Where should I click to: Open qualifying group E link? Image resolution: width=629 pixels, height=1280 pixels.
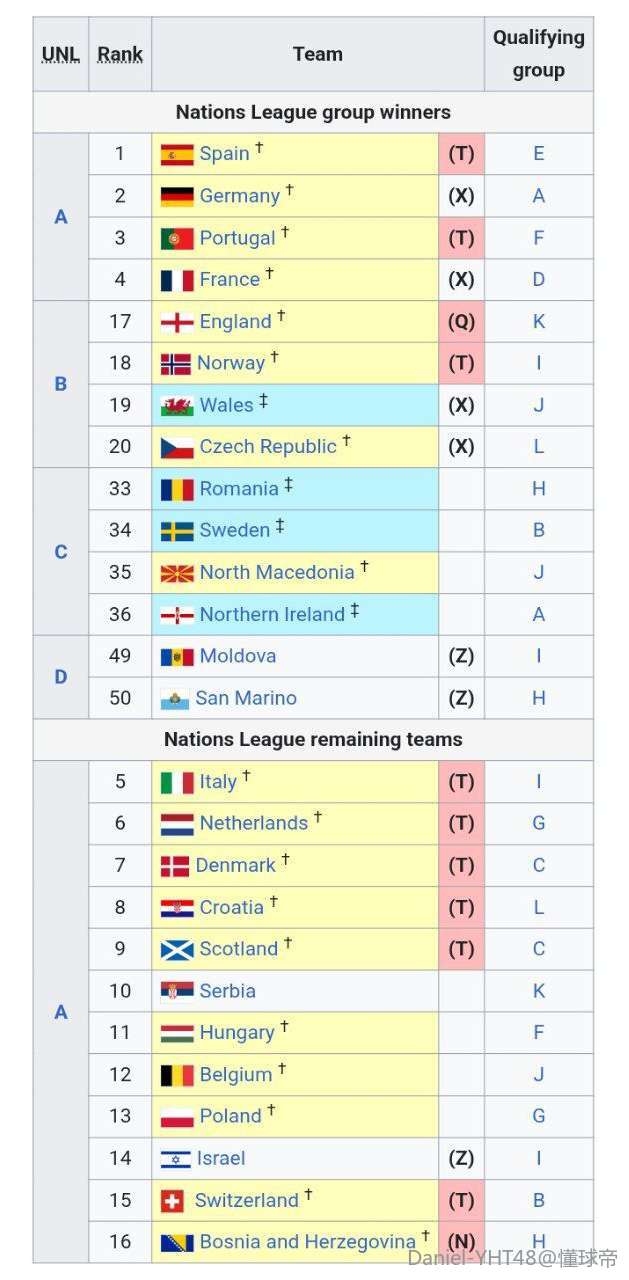click(x=538, y=154)
